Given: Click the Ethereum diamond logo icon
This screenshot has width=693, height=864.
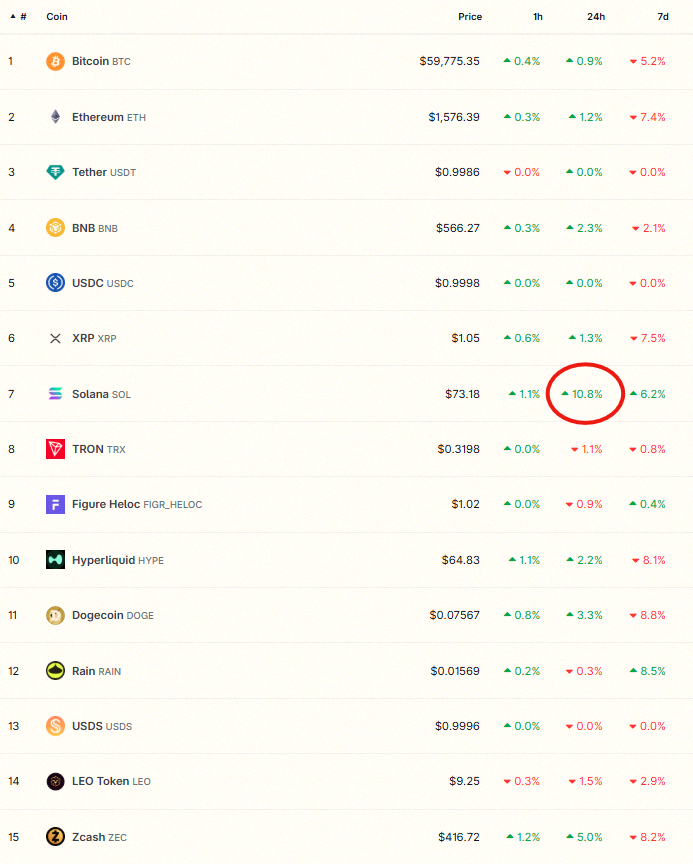Looking at the screenshot, I should (x=55, y=117).
